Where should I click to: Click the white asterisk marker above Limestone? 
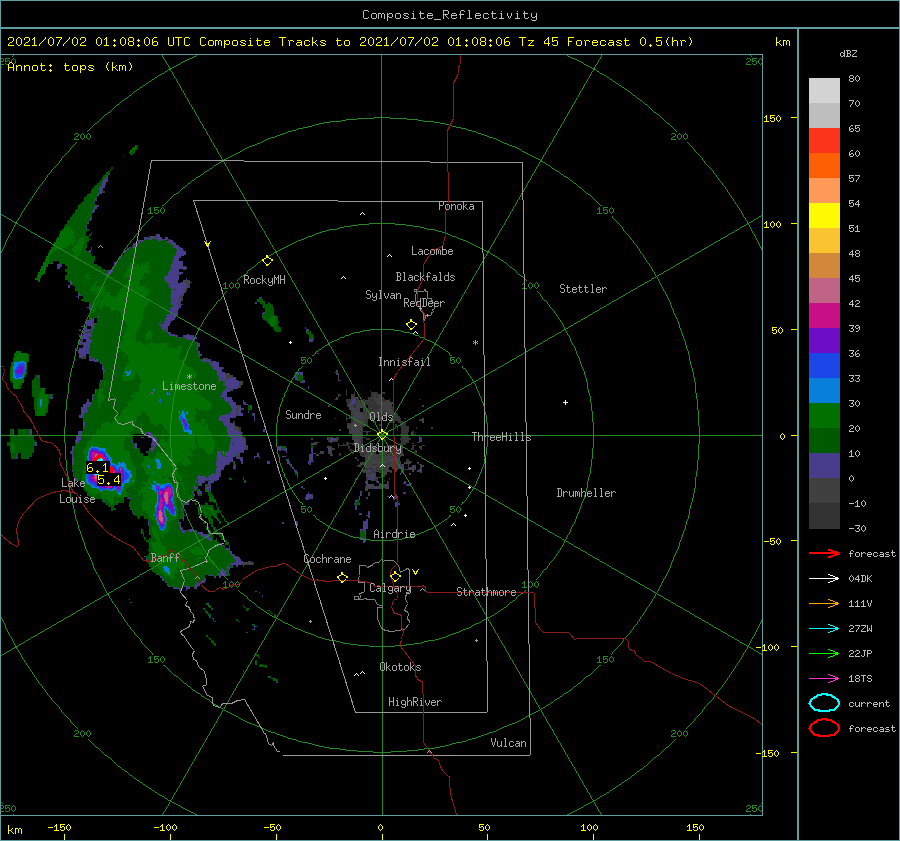tap(189, 377)
